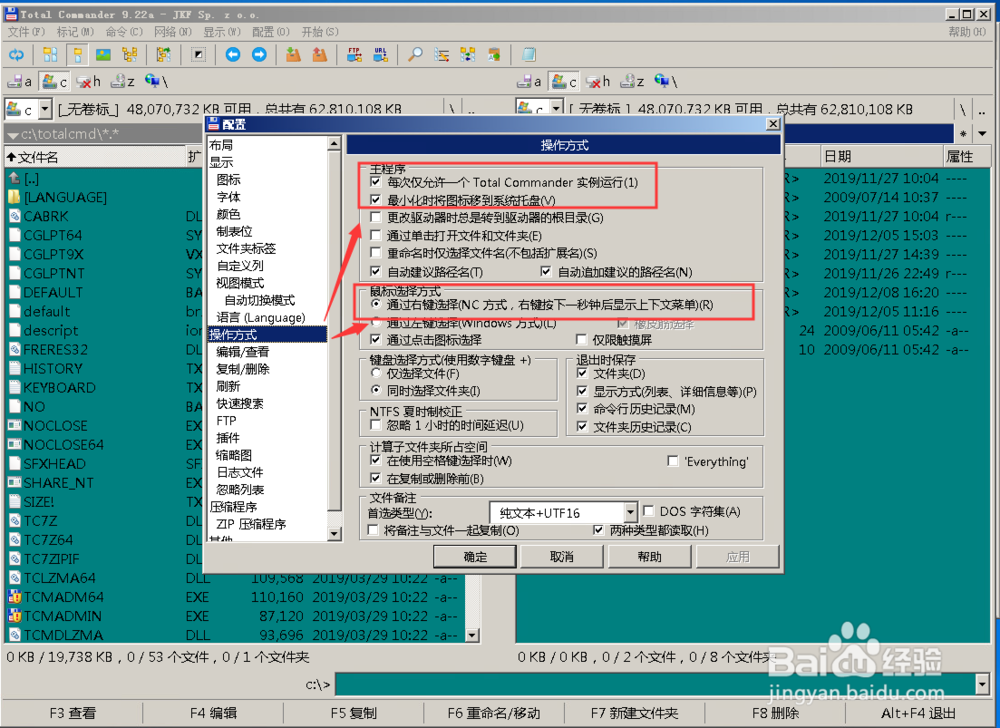The width and height of the screenshot is (1000, 728).
Task: Open left panel path c:\totalcmd history arrow
Action: (x=12, y=135)
